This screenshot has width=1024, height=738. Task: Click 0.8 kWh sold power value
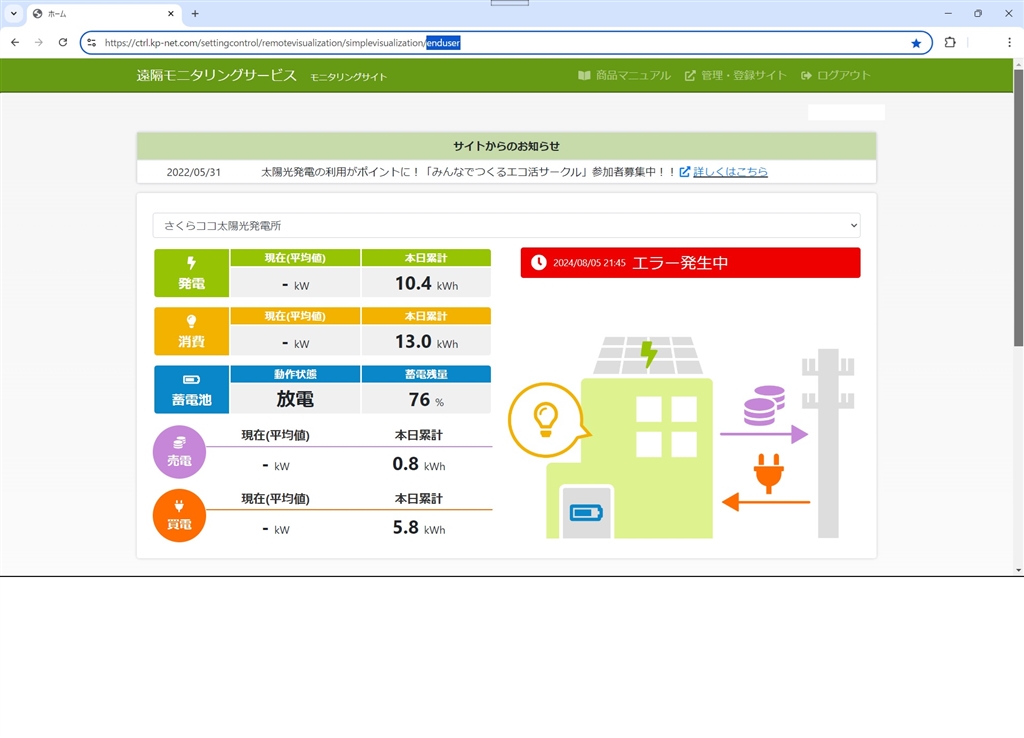pyautogui.click(x=419, y=464)
